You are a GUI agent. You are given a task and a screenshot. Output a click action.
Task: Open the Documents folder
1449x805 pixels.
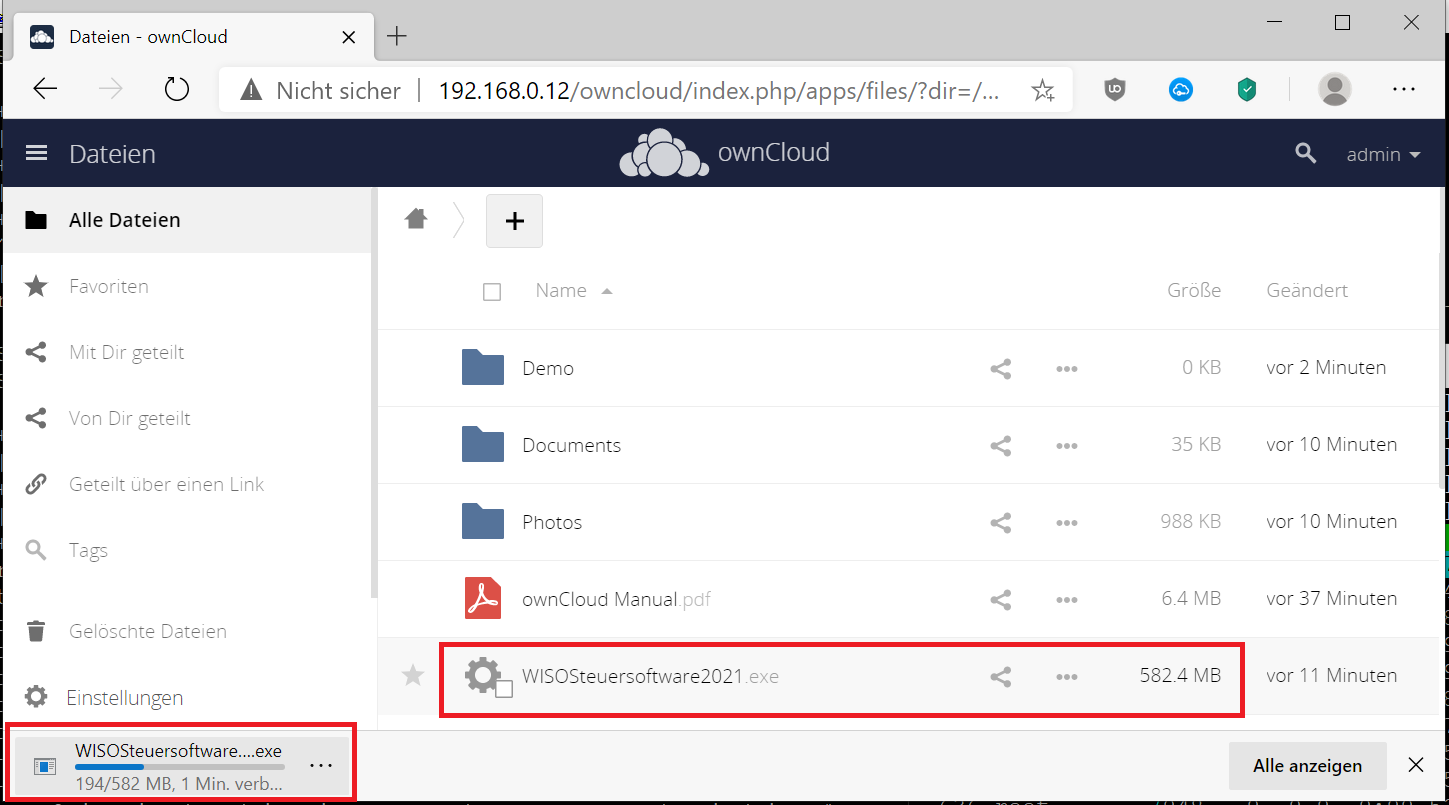click(x=571, y=445)
